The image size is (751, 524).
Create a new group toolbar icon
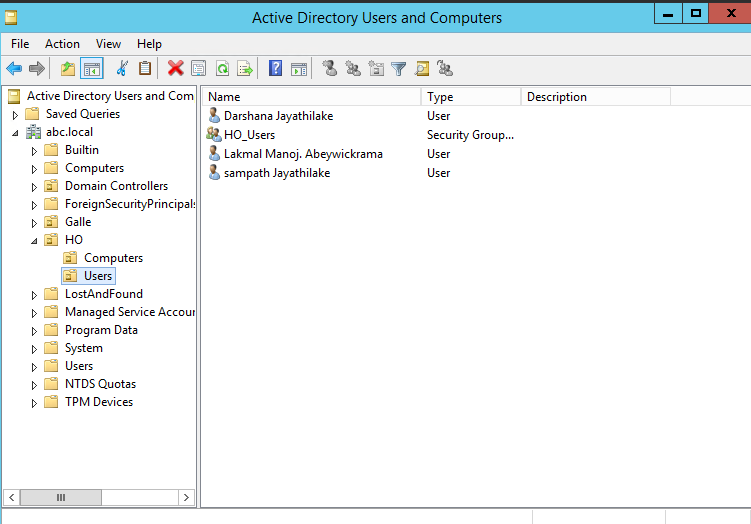pyautogui.click(x=353, y=68)
